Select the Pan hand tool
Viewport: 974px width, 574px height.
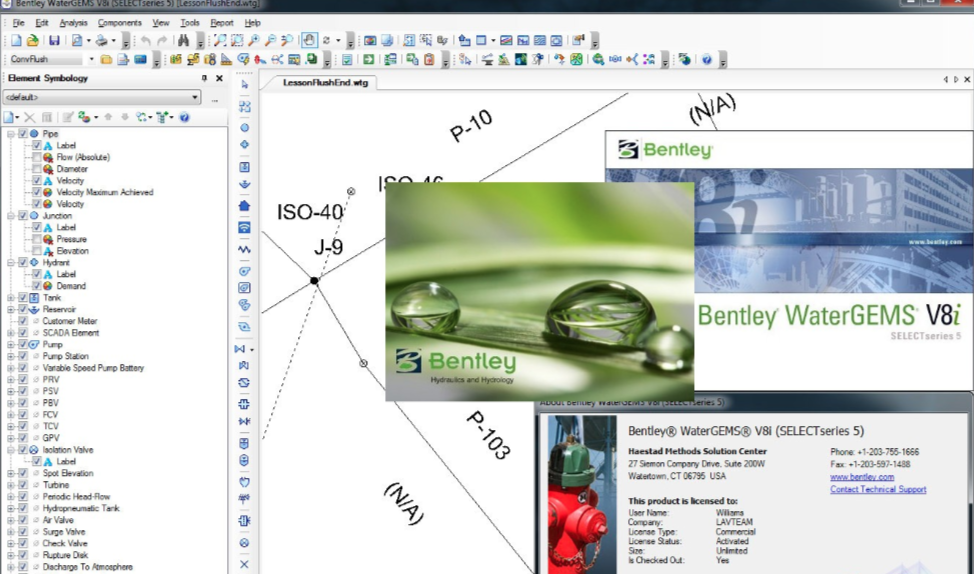click(x=309, y=41)
